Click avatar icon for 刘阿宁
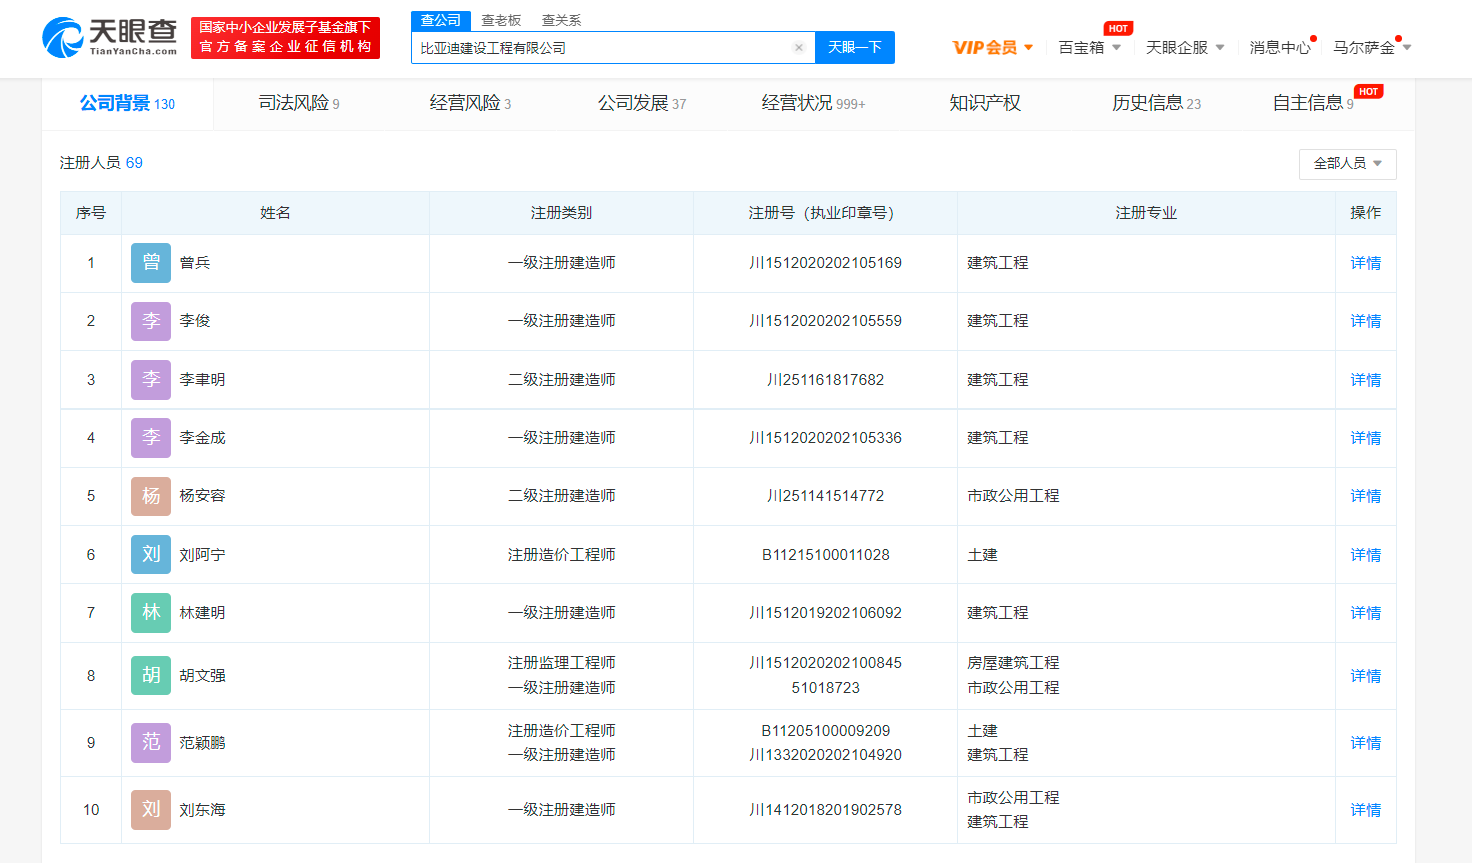 tap(151, 555)
